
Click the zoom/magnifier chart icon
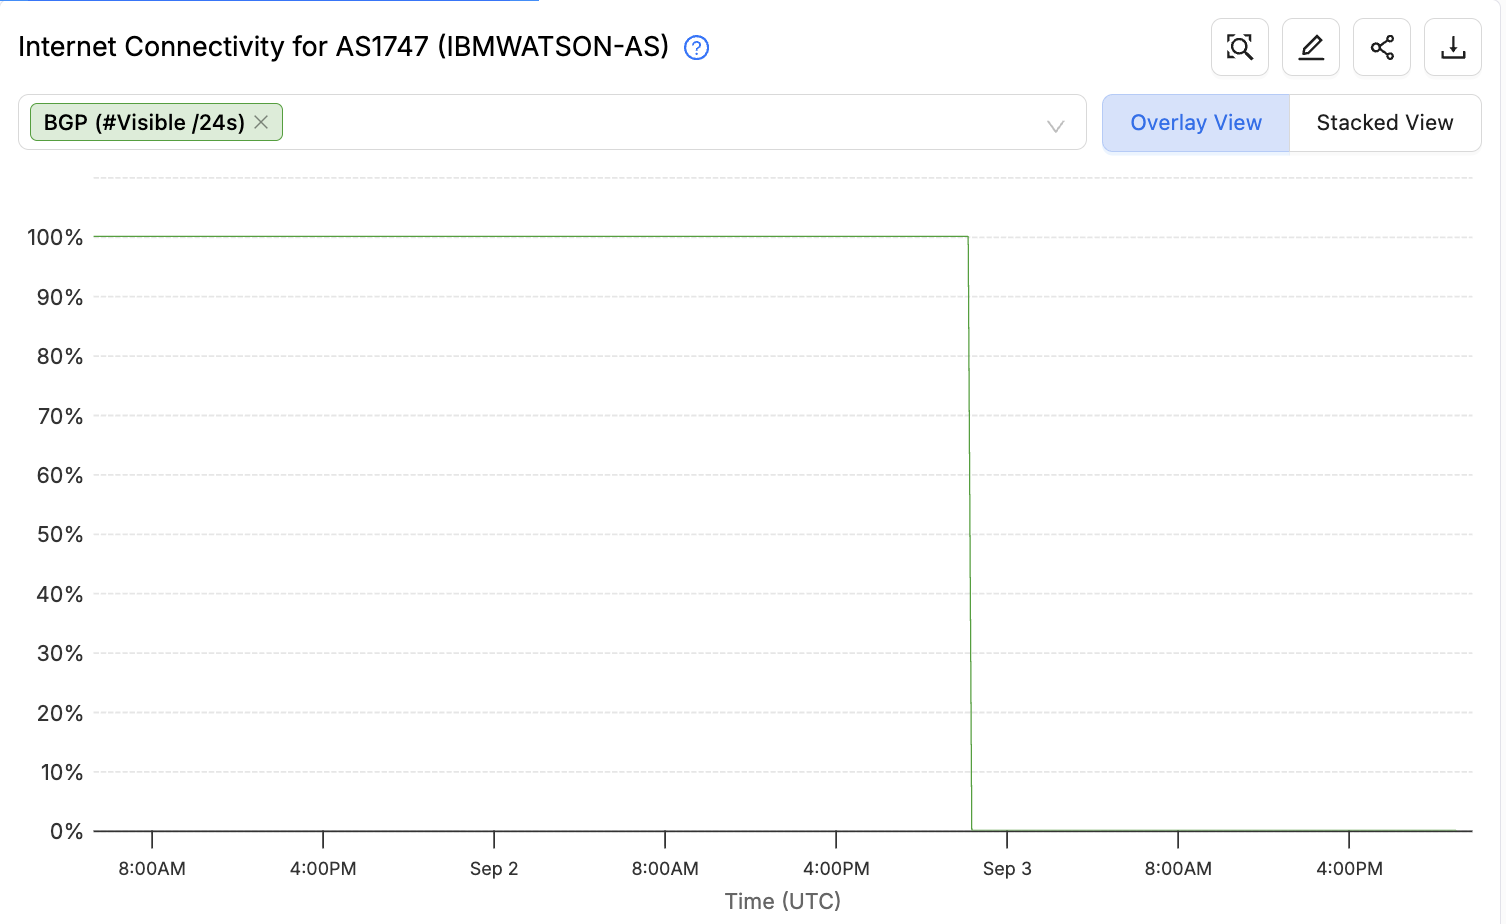click(x=1239, y=47)
